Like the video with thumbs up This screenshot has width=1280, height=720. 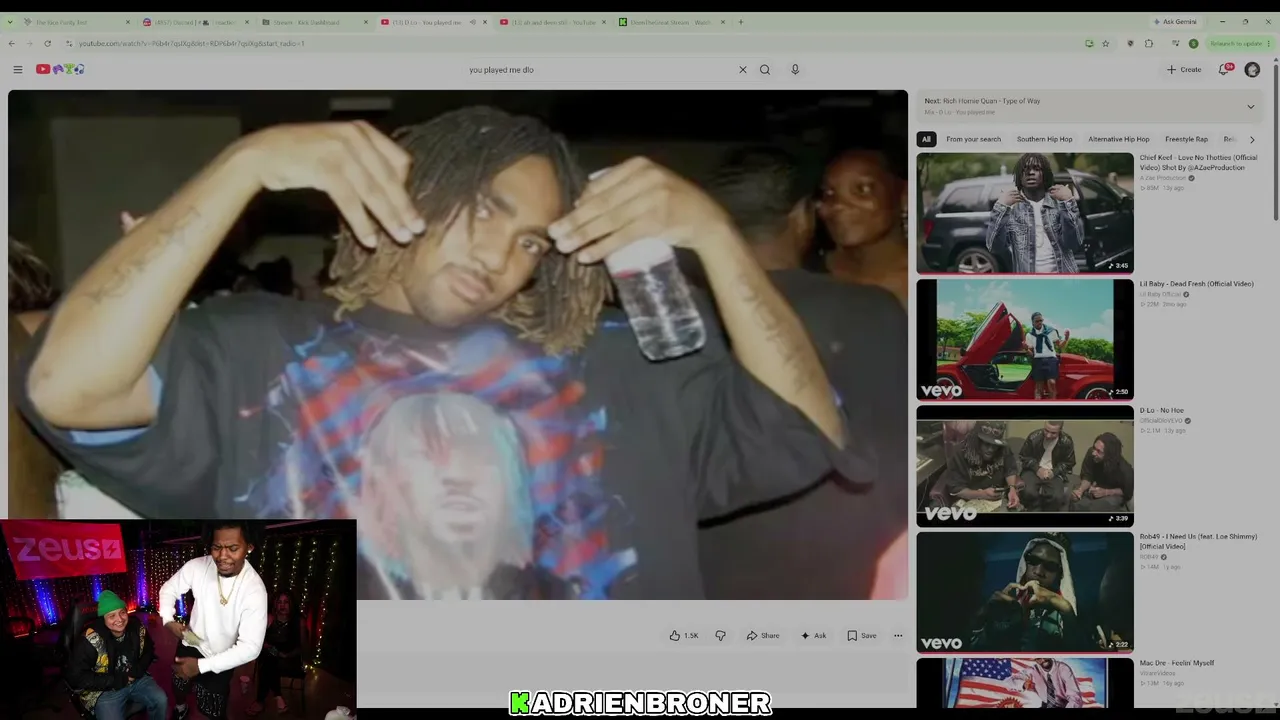(684, 635)
